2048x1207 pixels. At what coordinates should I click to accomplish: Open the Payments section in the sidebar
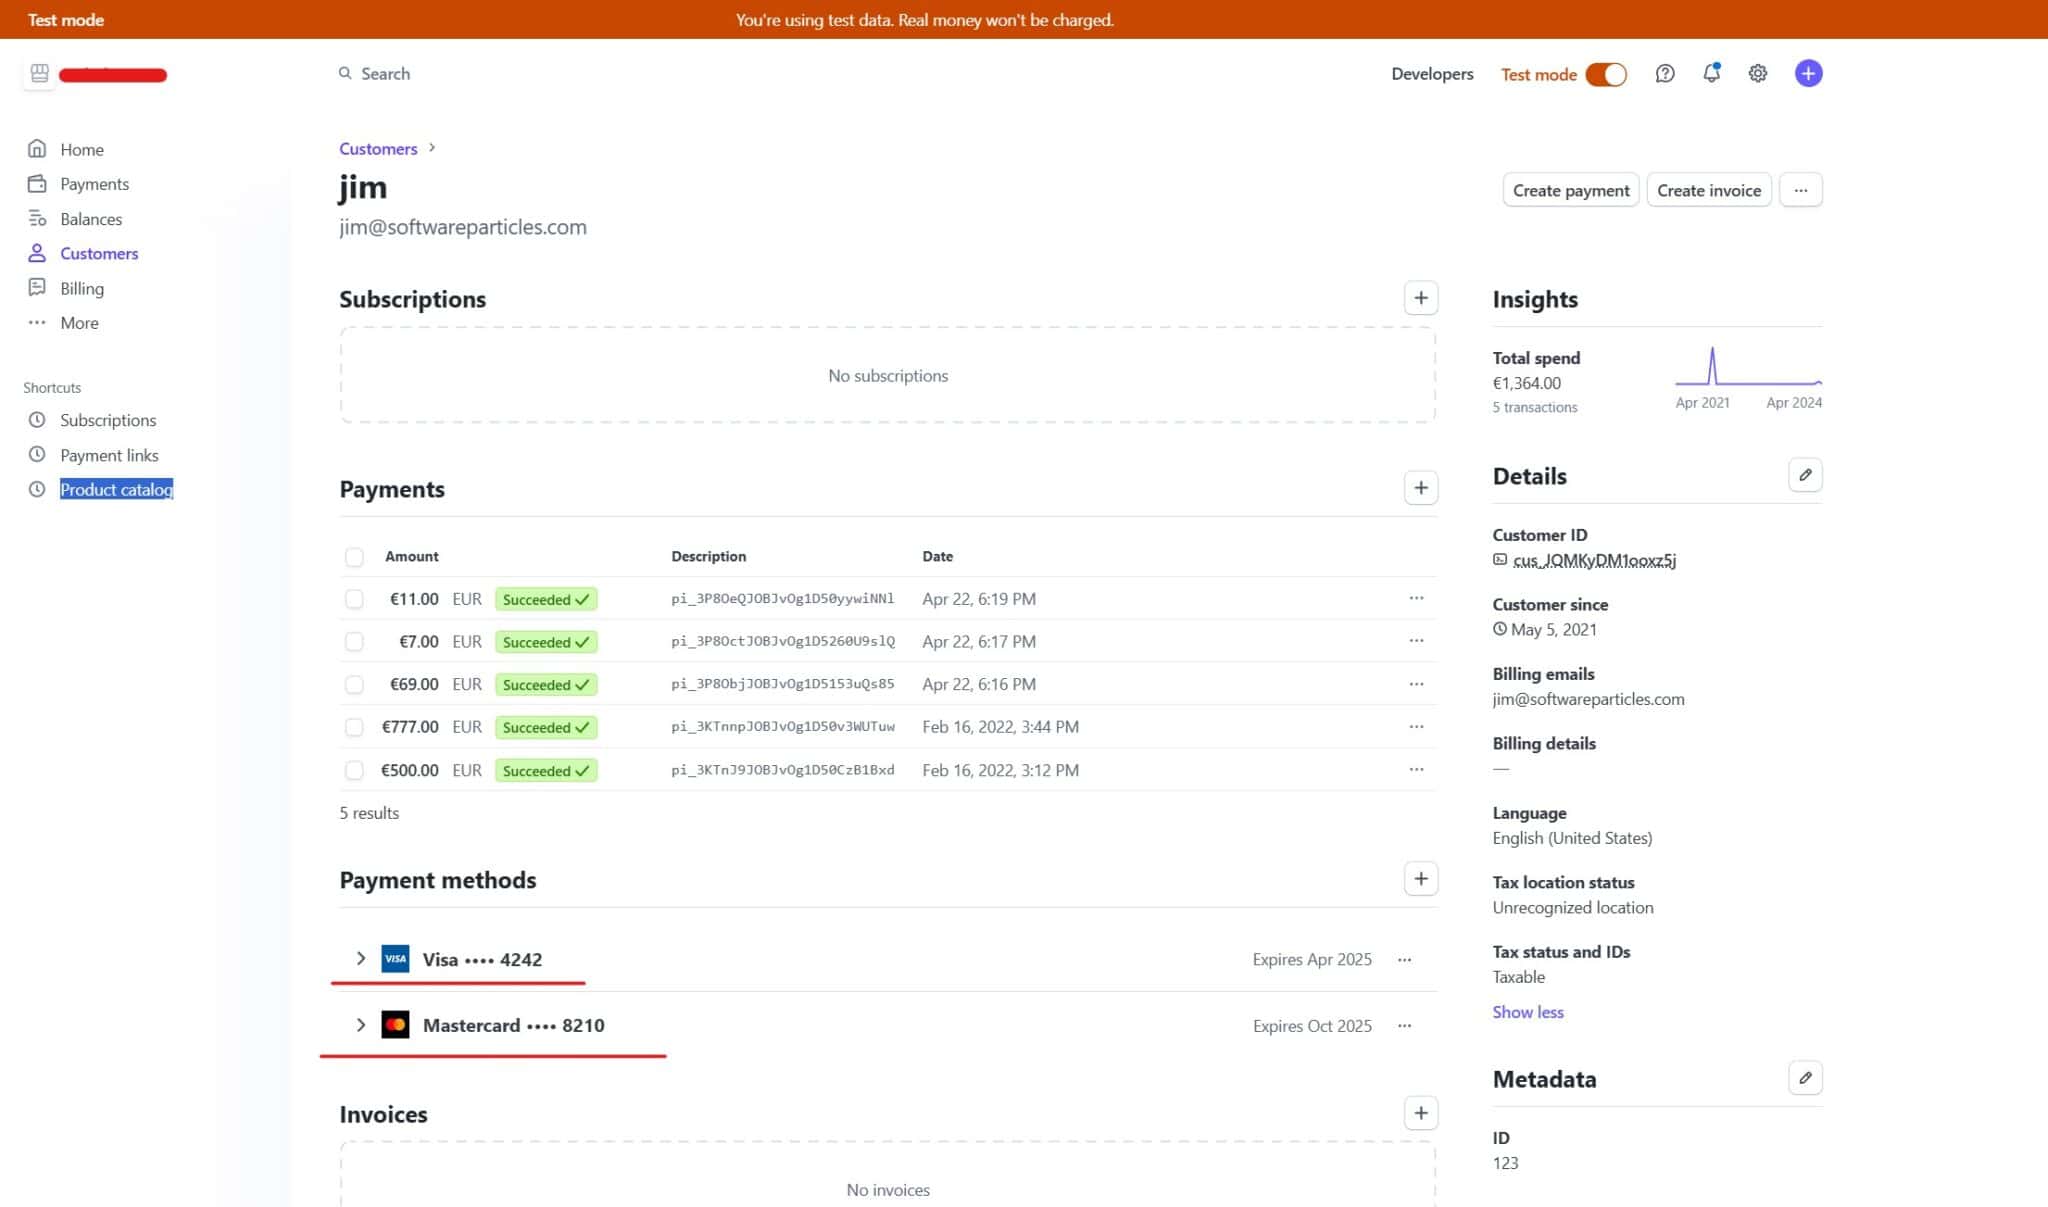click(x=95, y=183)
